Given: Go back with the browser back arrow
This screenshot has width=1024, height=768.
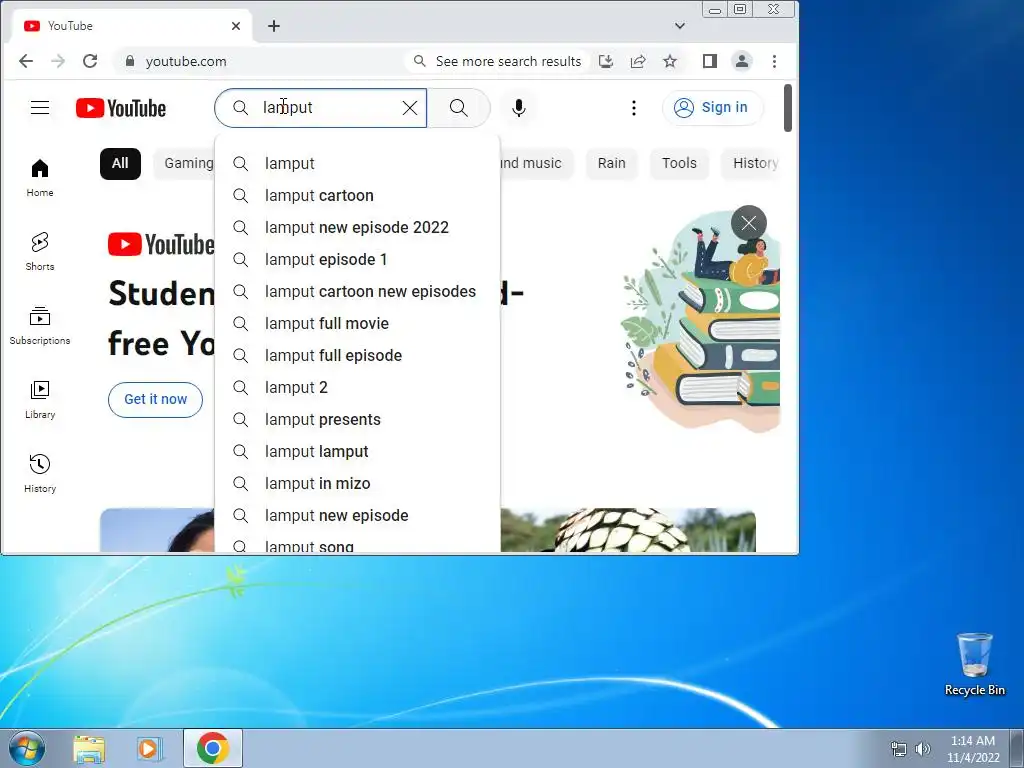Looking at the screenshot, I should click(25, 61).
